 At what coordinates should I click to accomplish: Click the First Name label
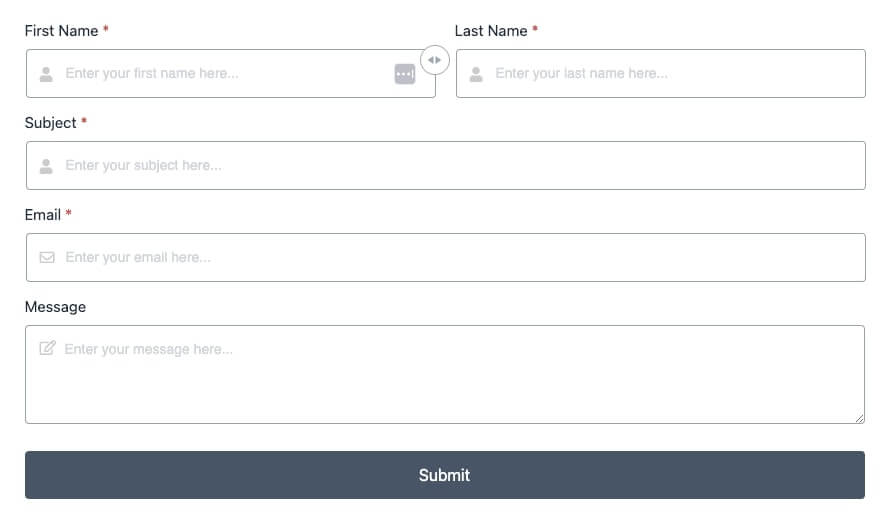[61, 31]
